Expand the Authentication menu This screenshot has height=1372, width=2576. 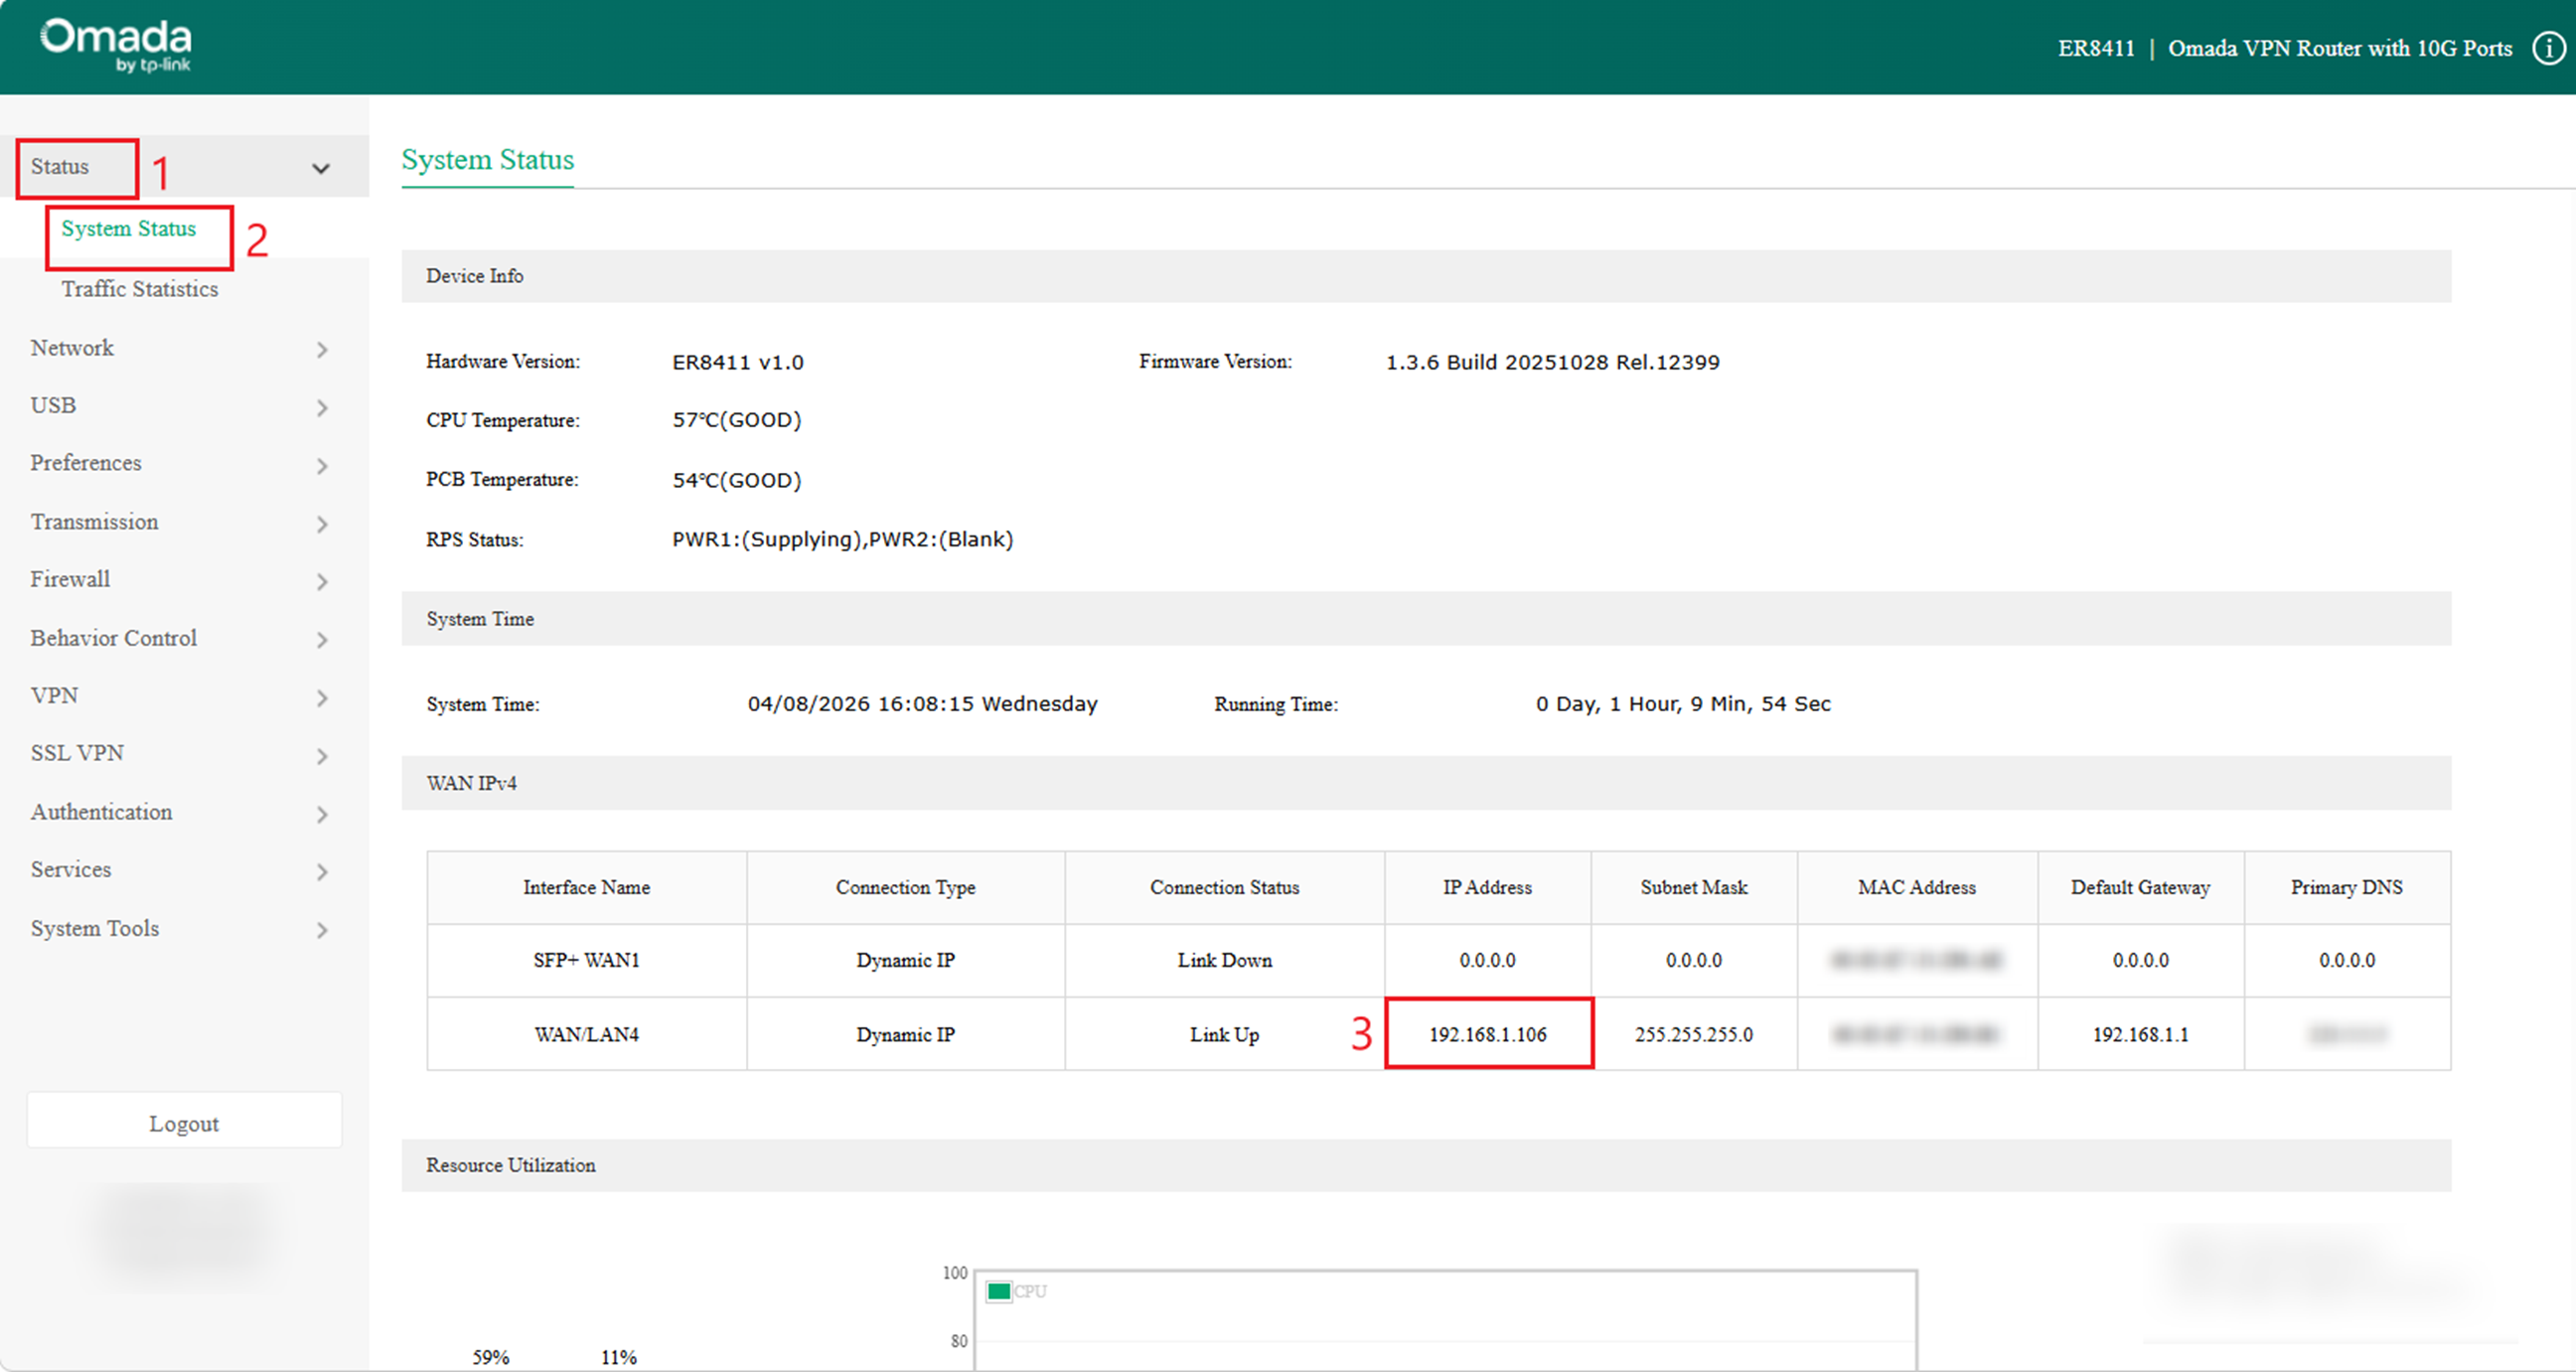[x=322, y=814]
